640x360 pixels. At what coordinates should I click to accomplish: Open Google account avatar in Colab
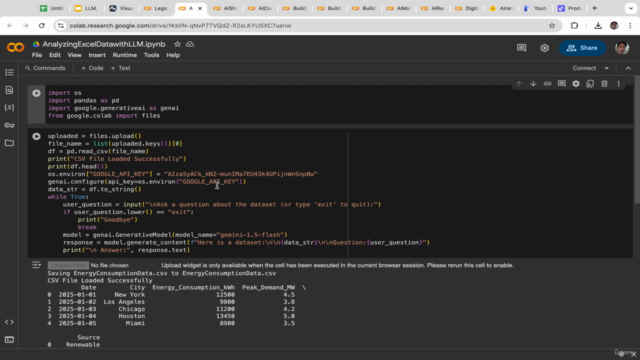coord(622,48)
